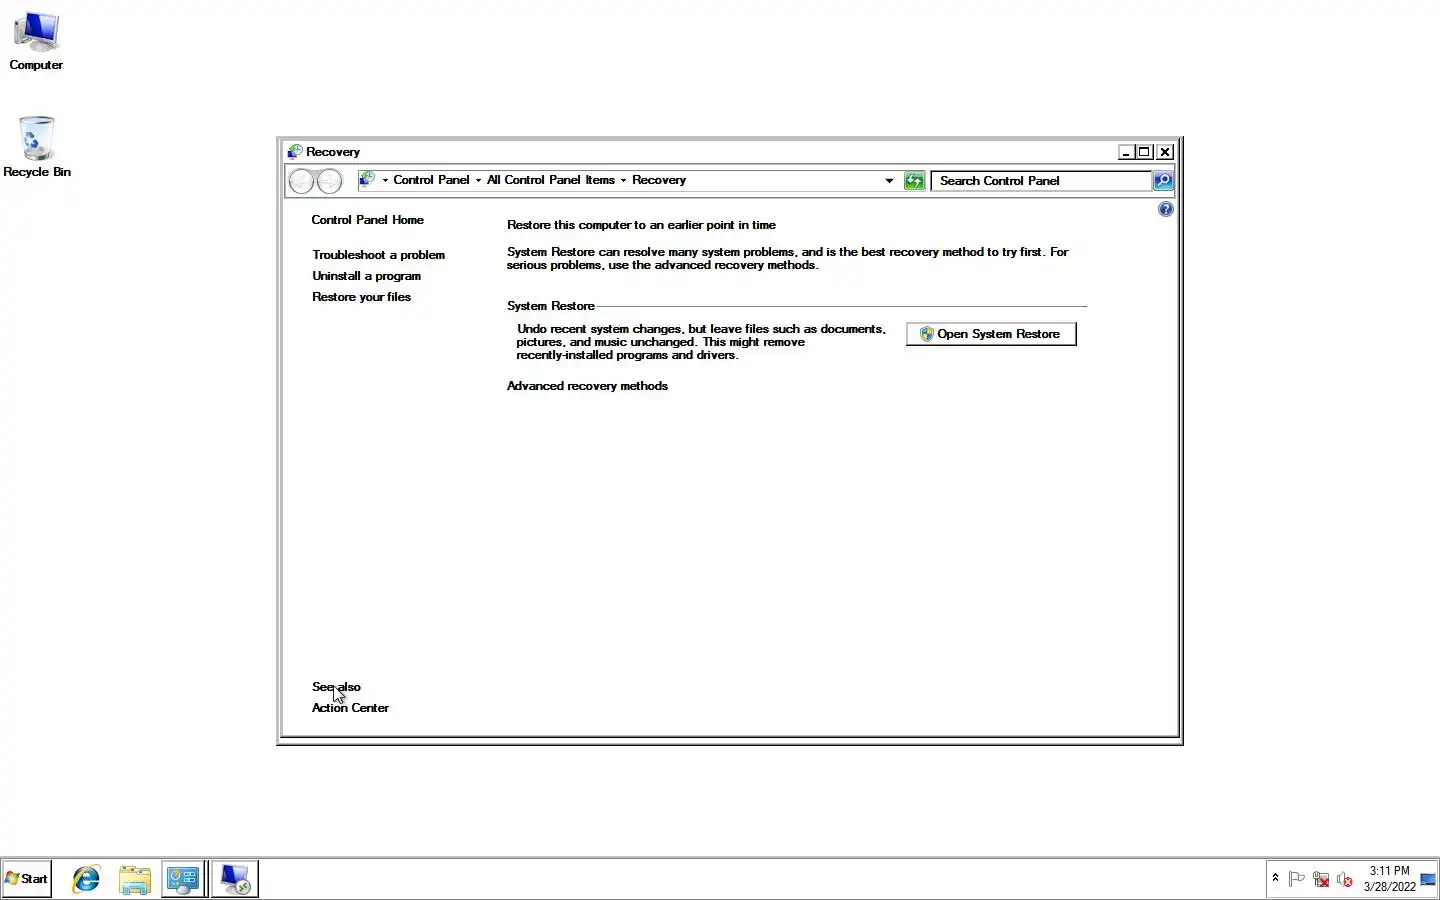The width and height of the screenshot is (1440, 900).
Task: Click the muted speaker volume tray icon
Action: (x=1345, y=880)
